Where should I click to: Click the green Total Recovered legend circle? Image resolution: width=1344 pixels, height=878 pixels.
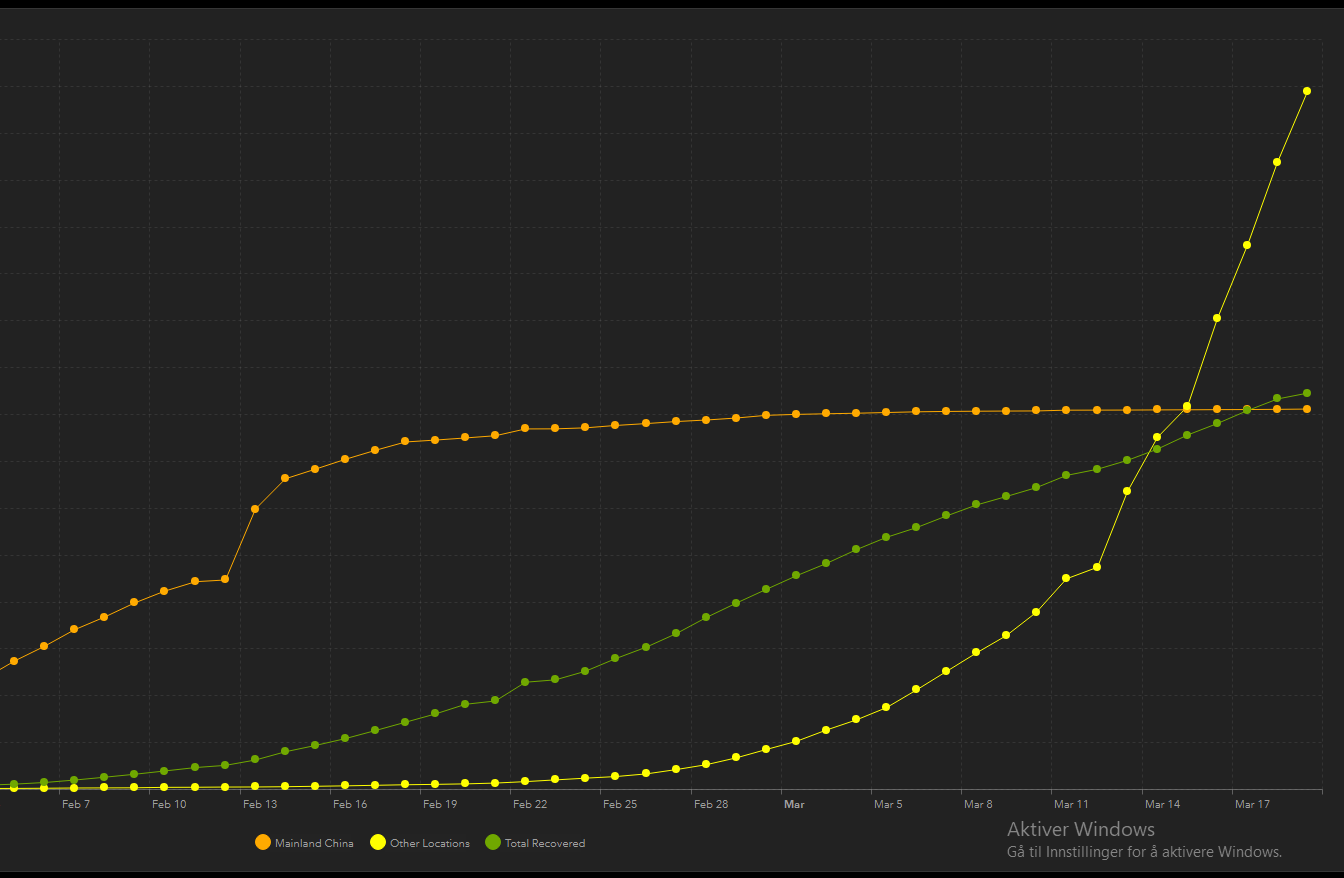pyautogui.click(x=492, y=843)
